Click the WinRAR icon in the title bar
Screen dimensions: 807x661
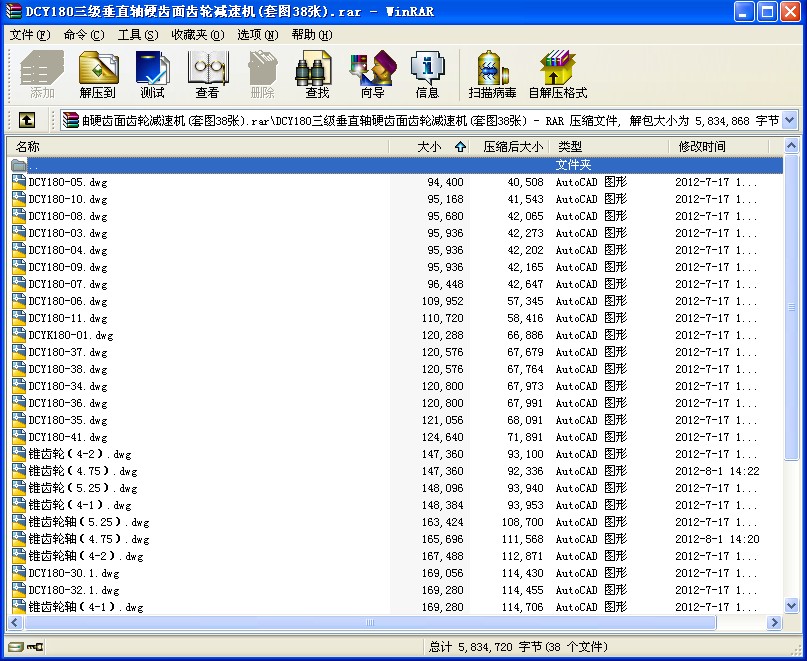[x=14, y=11]
